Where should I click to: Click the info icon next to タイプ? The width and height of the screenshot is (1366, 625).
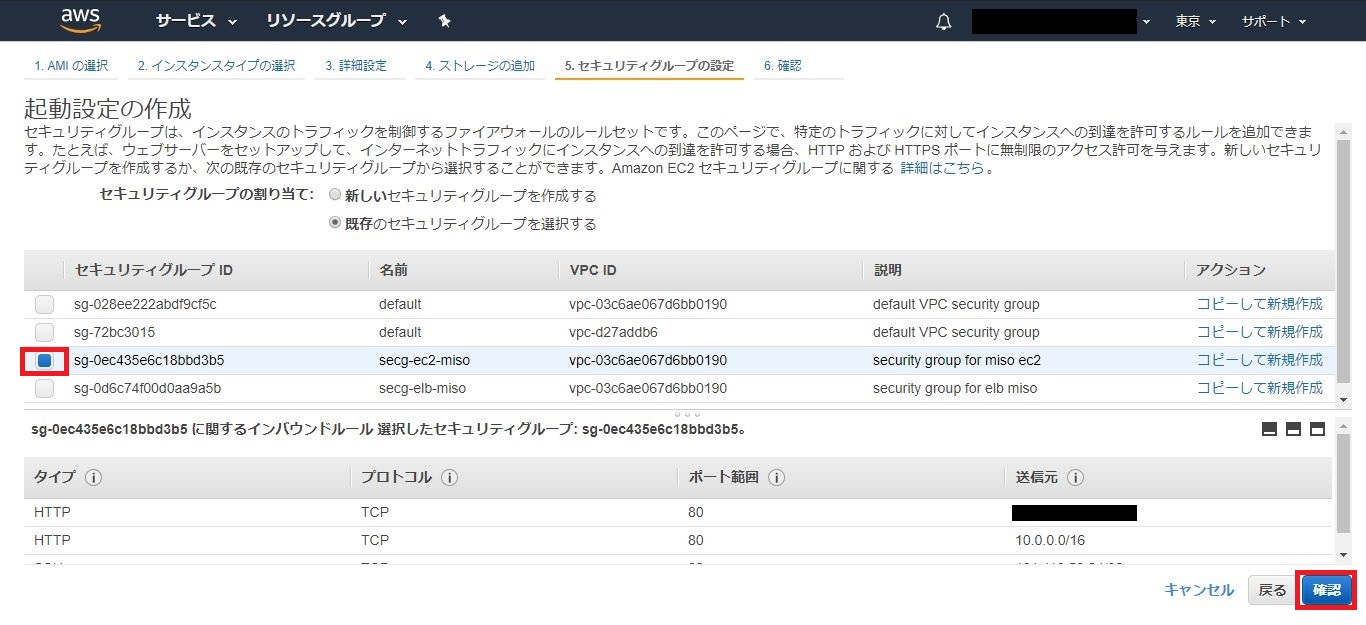94,478
